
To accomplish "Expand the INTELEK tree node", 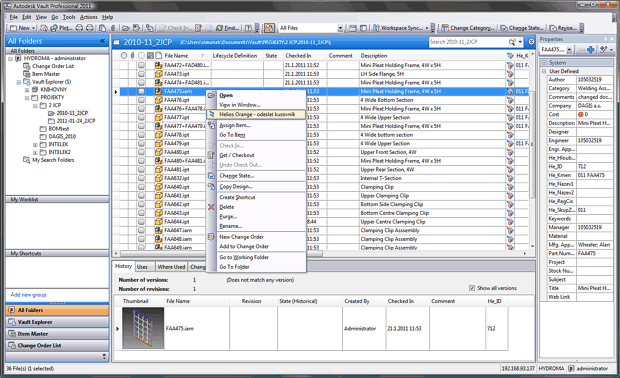I will [x=35, y=145].
